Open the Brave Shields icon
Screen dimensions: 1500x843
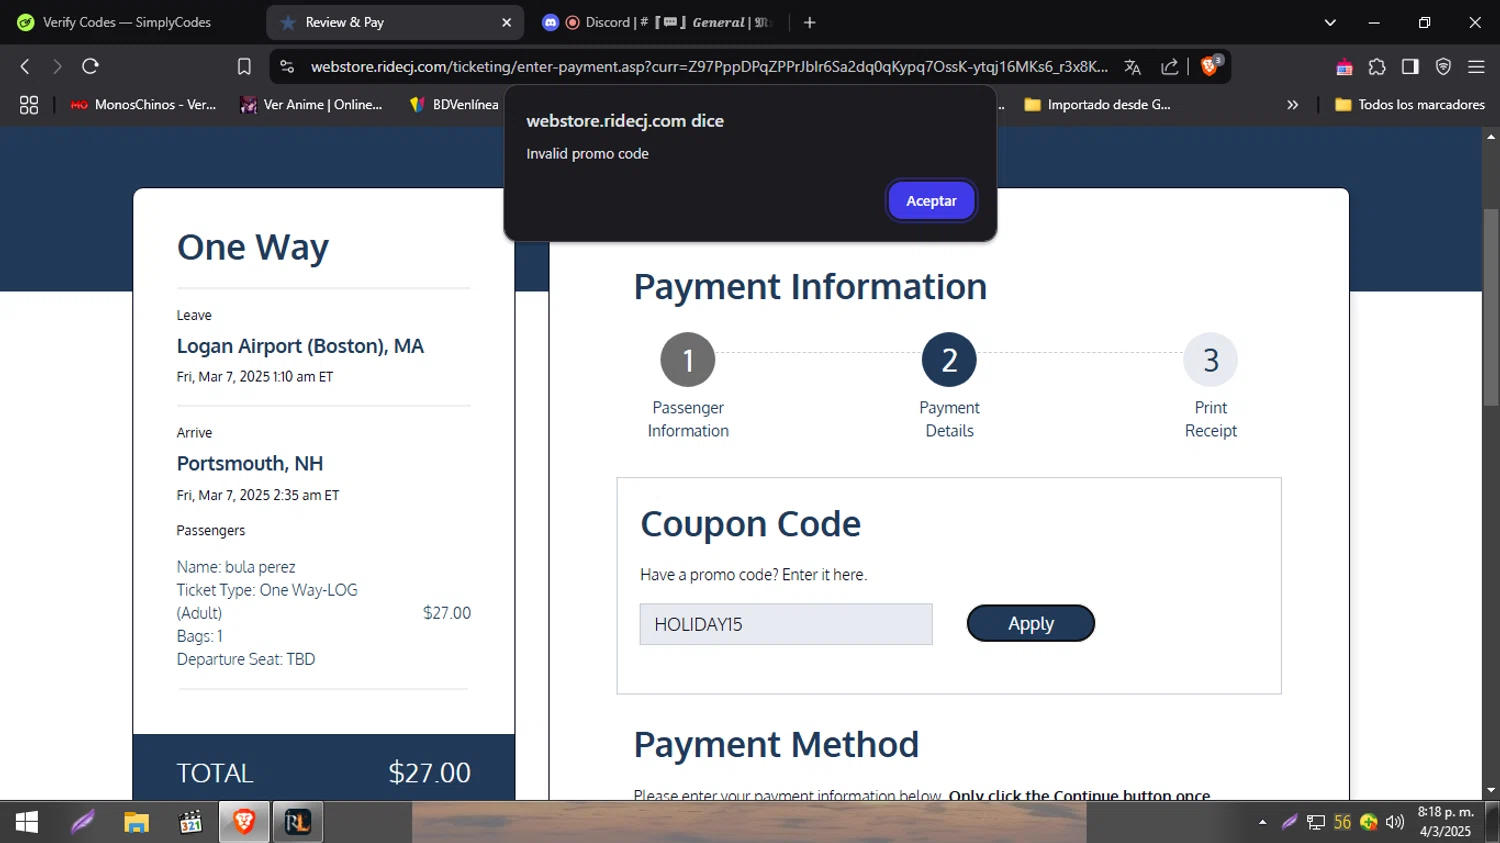(x=1210, y=66)
